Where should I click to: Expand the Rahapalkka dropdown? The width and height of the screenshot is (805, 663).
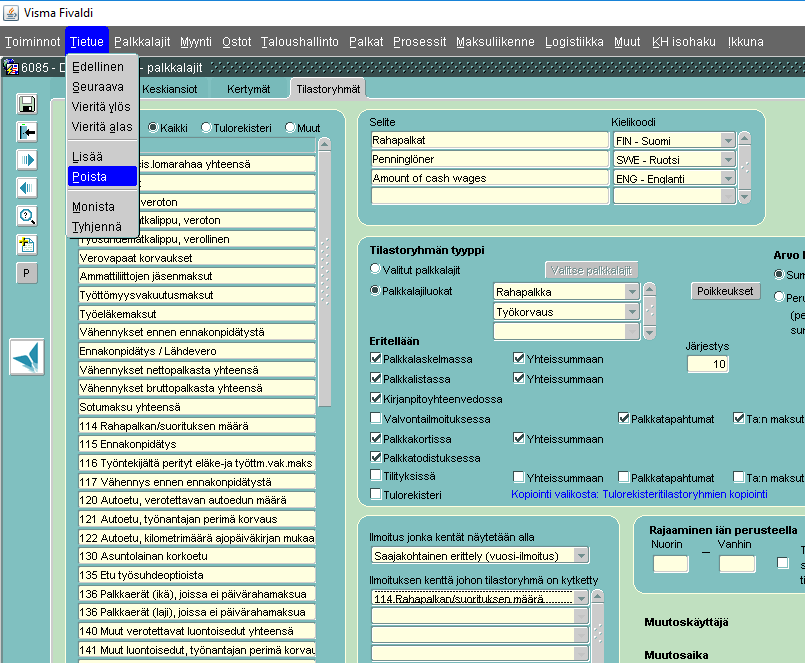point(631,292)
